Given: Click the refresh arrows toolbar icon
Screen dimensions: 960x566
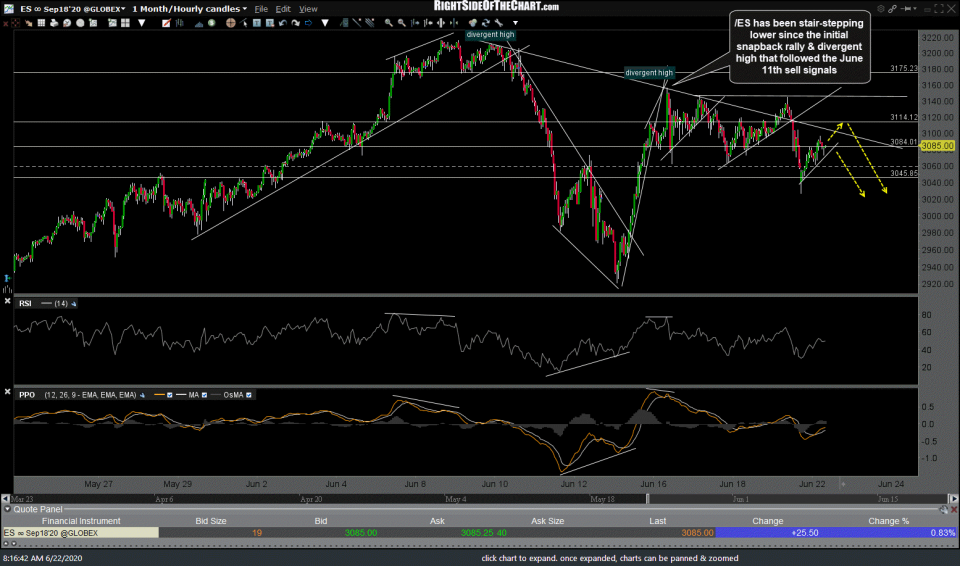Looking at the screenshot, I should click(486, 23).
